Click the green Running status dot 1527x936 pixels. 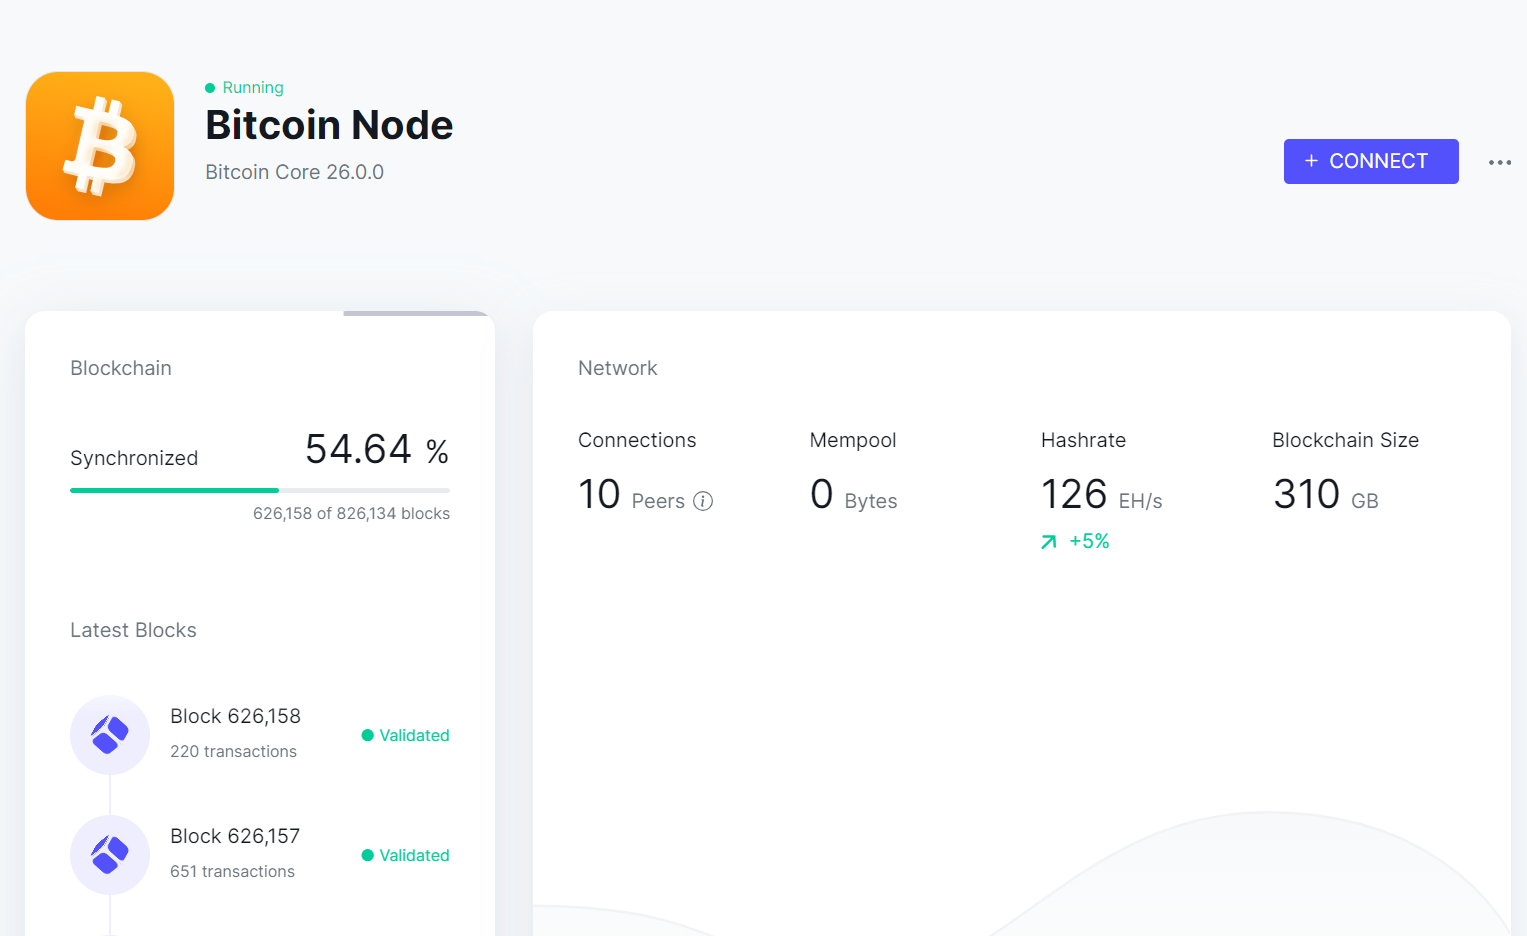click(x=210, y=88)
